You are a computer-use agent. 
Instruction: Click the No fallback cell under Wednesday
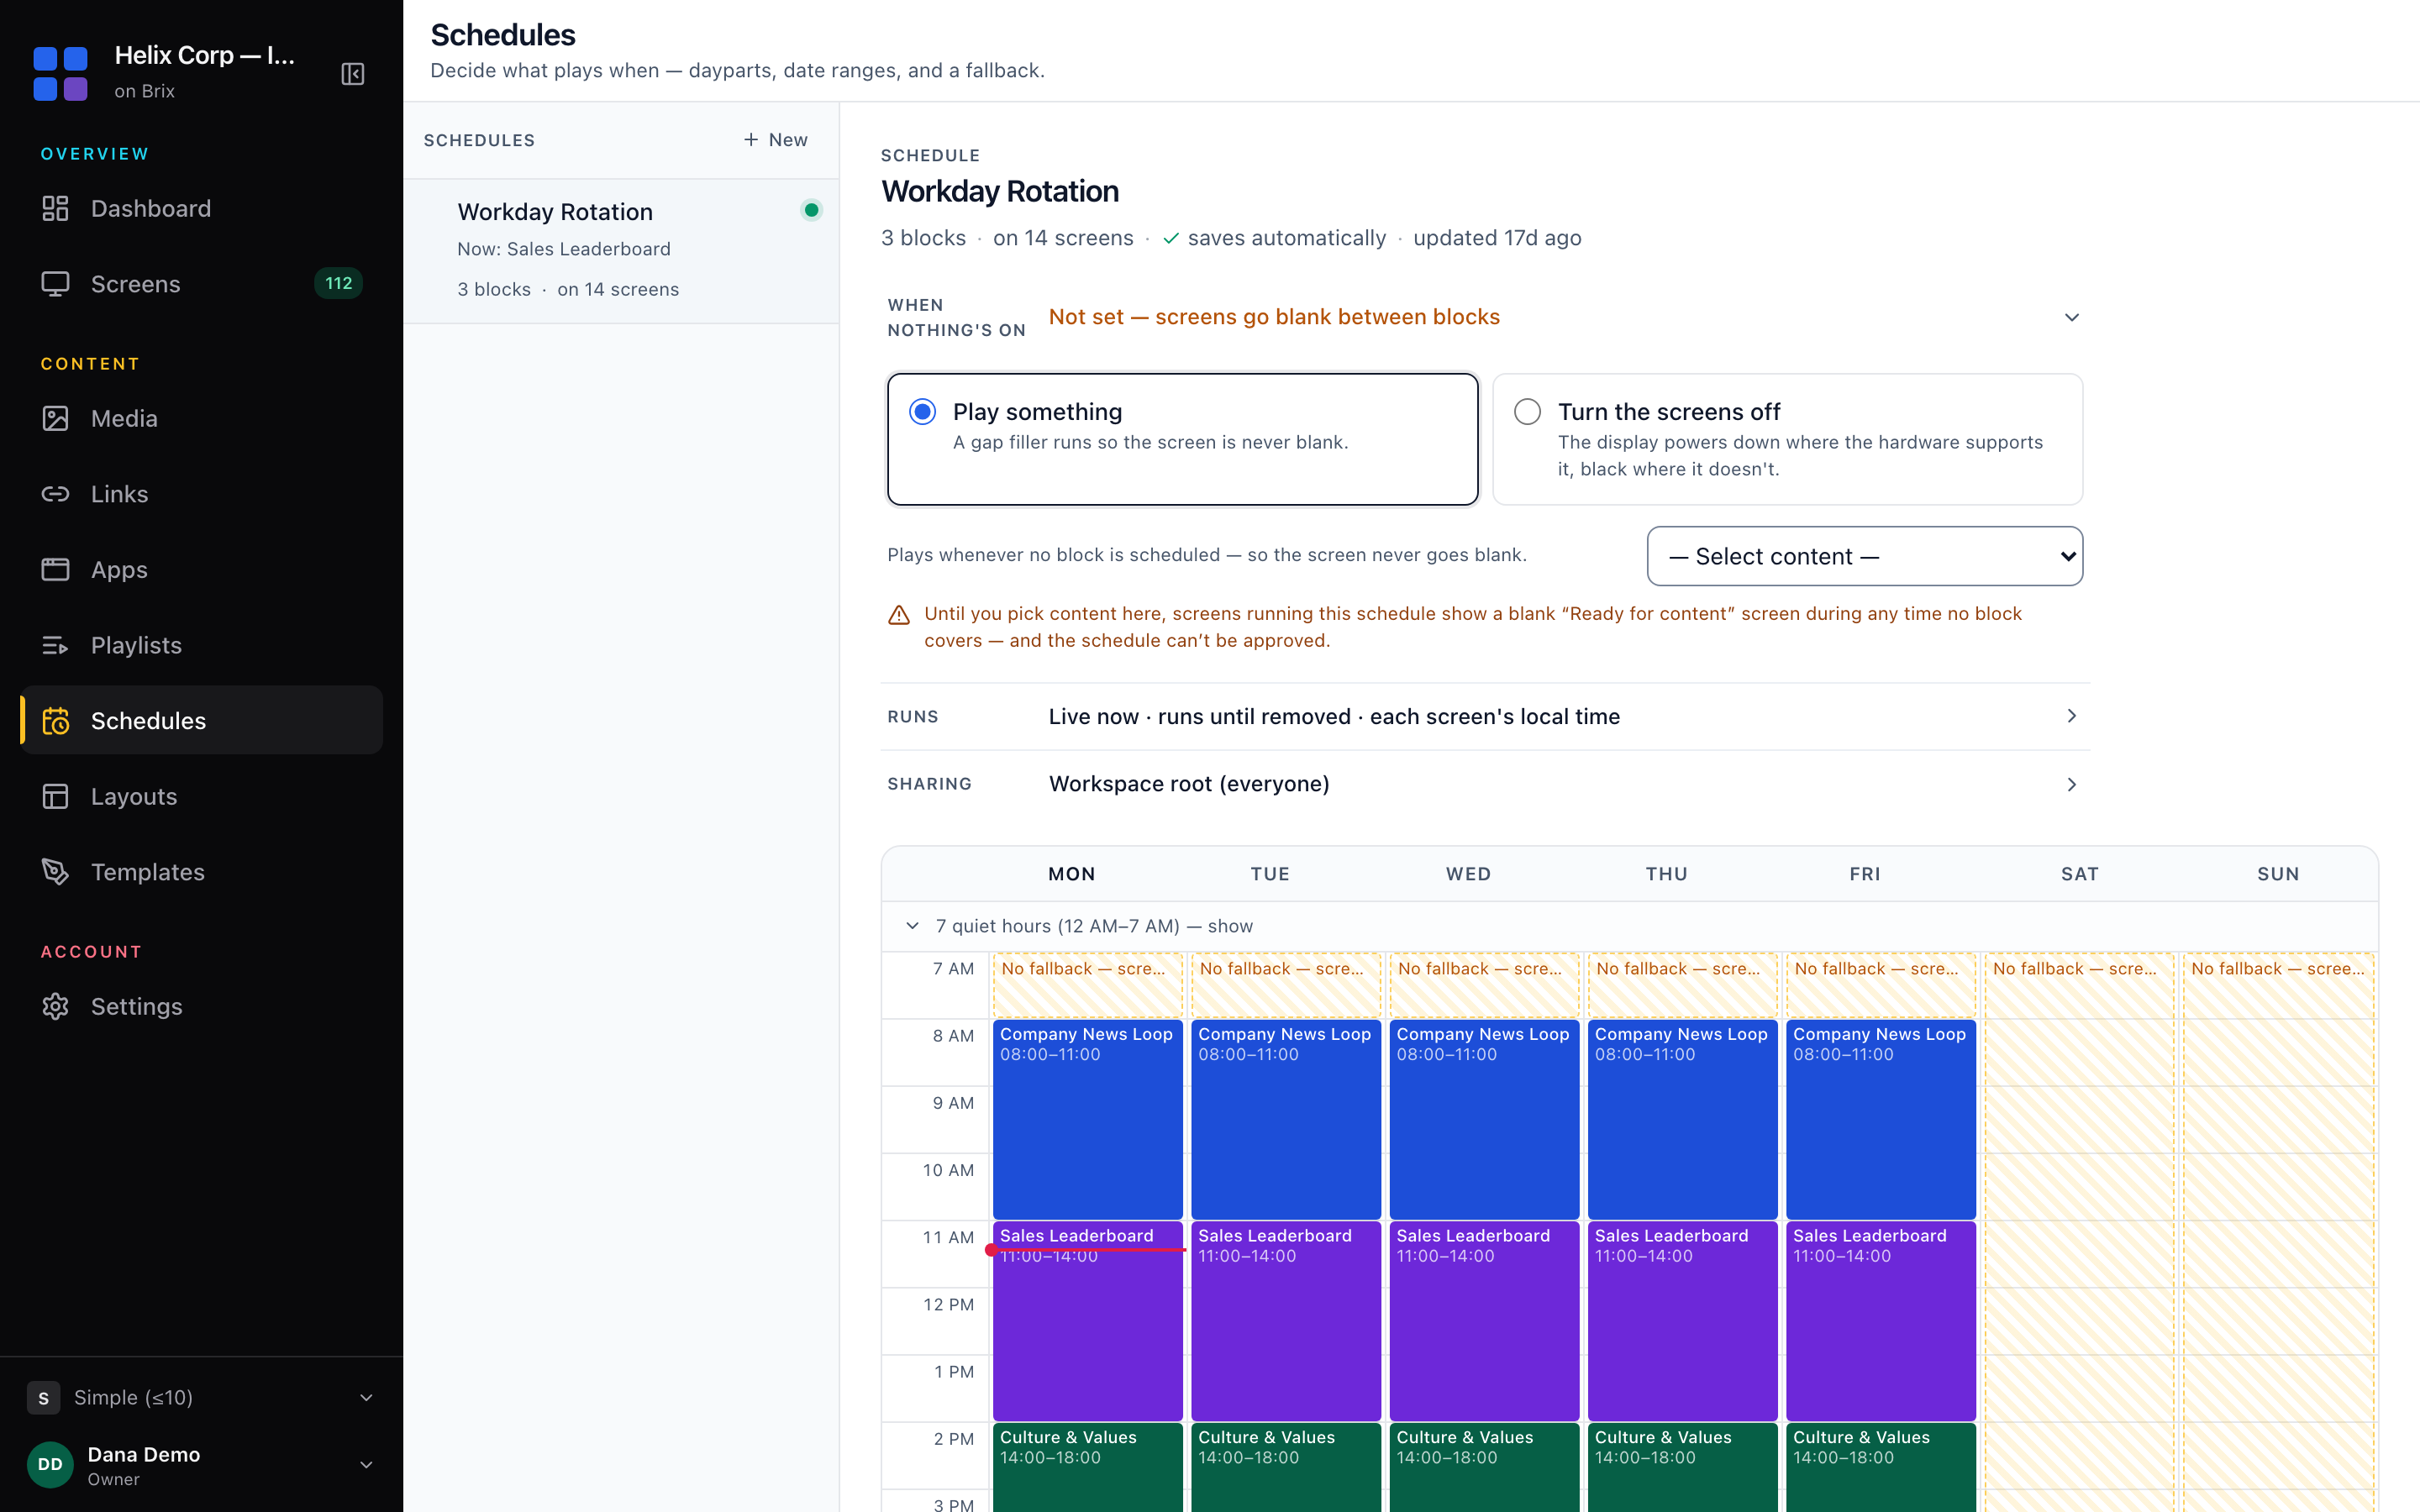1484,985
